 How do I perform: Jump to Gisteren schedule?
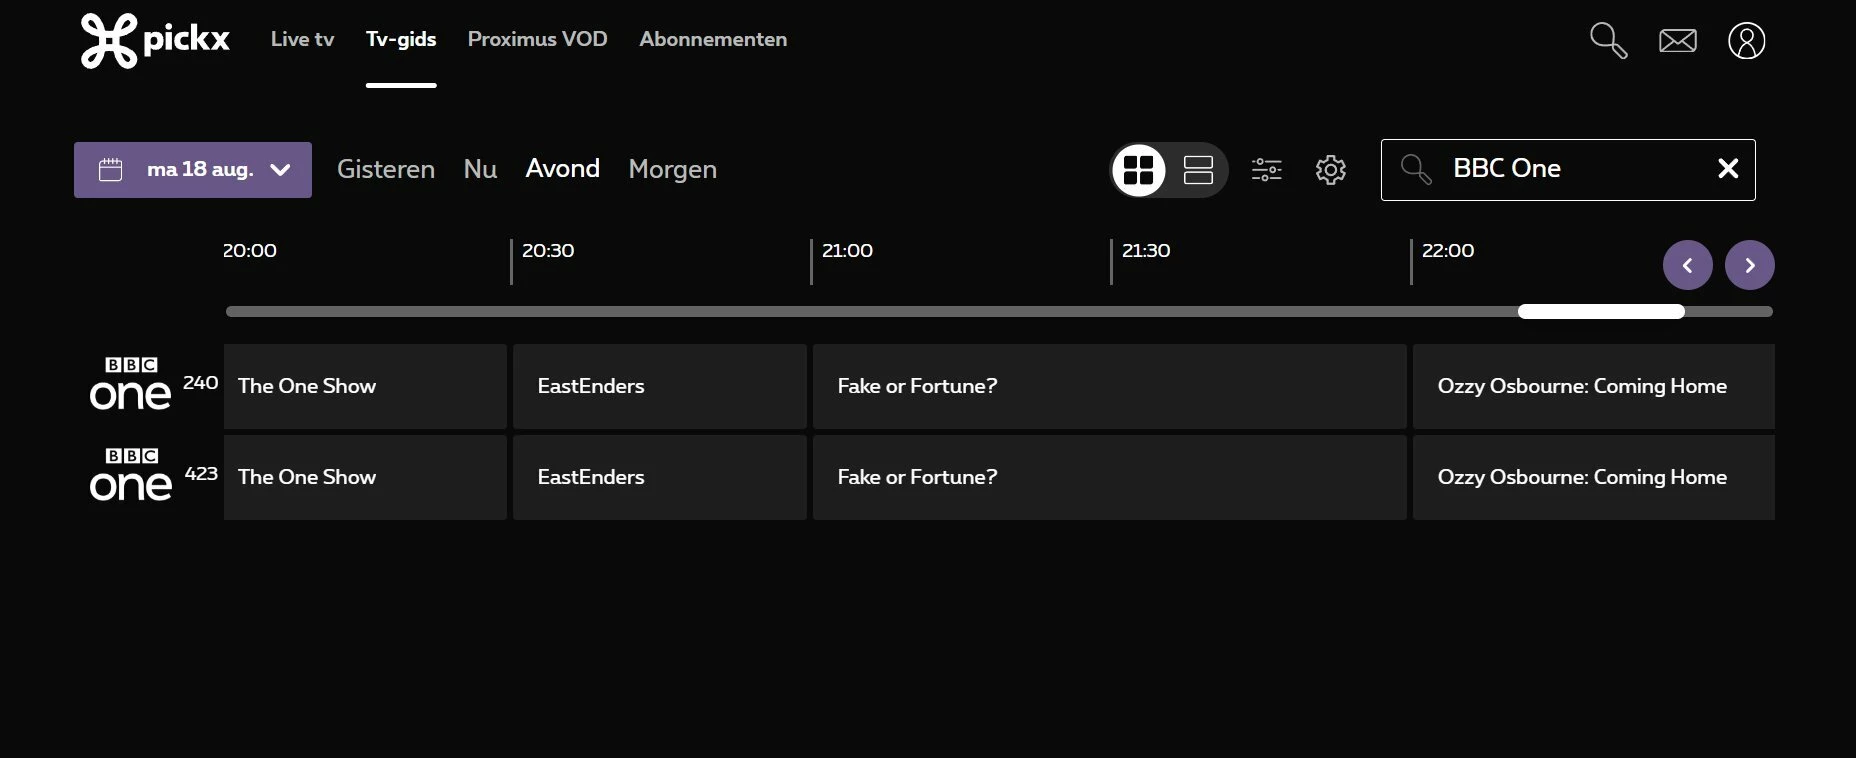point(386,169)
